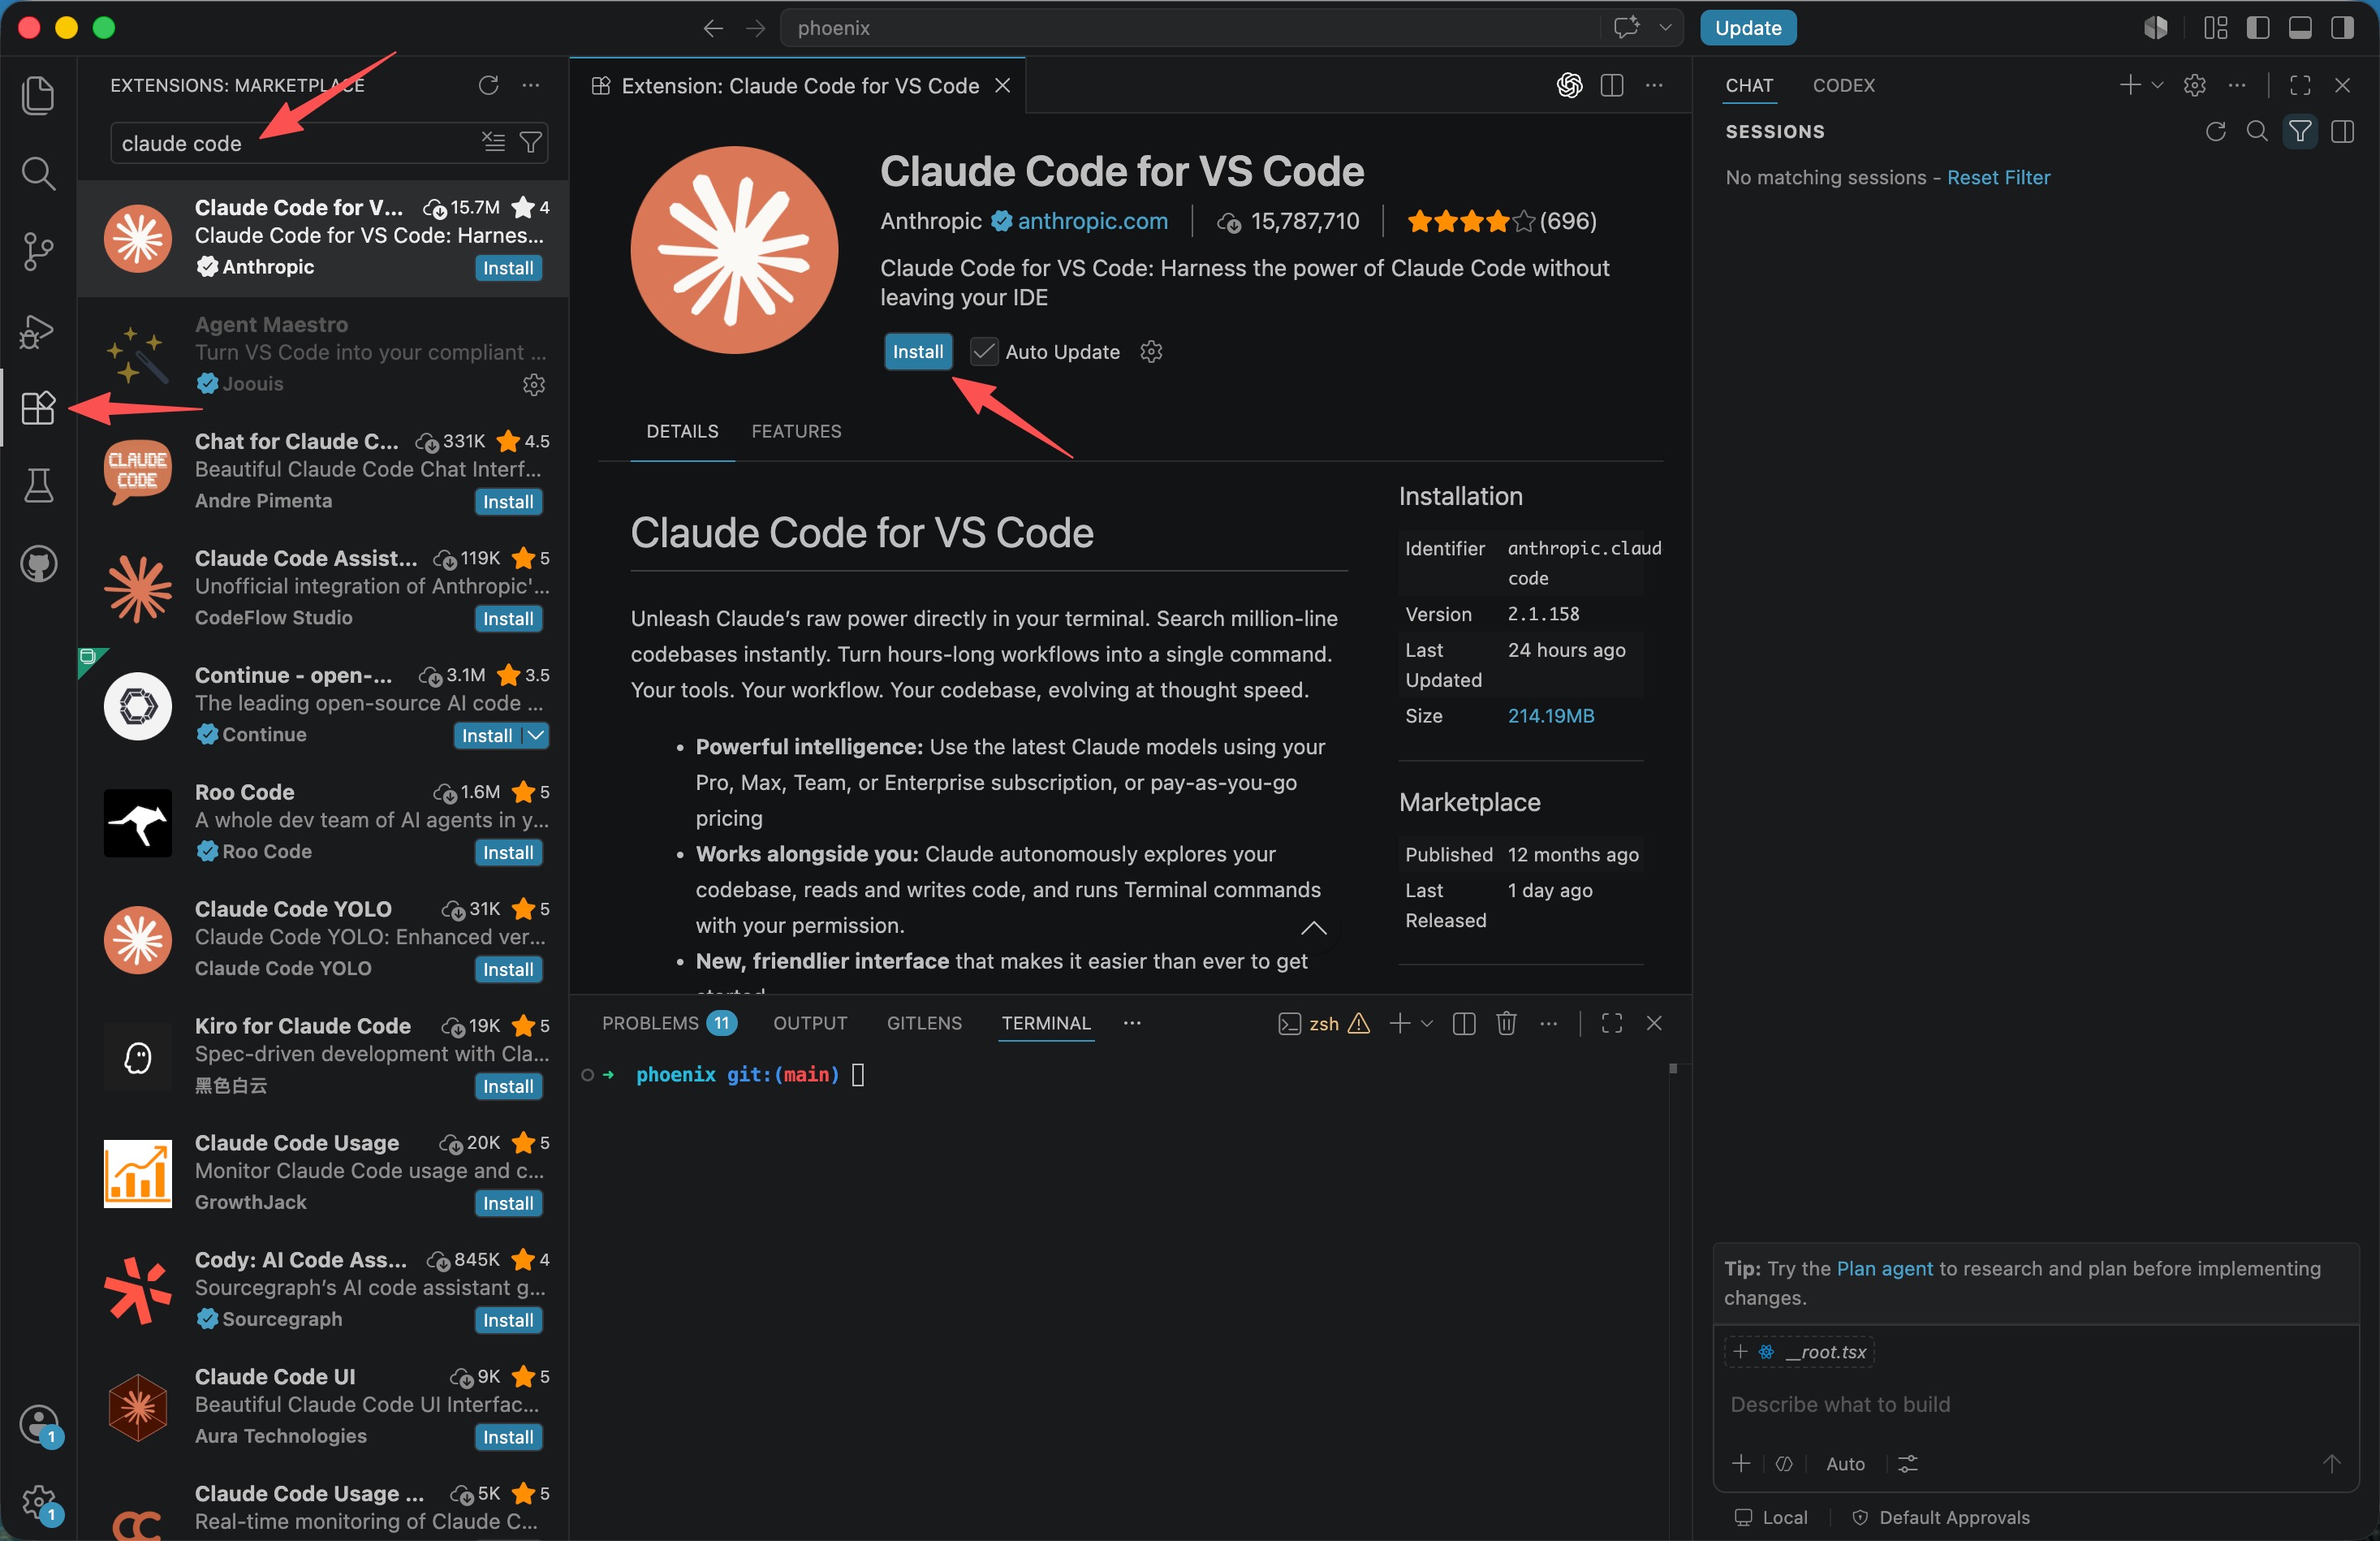2380x1541 pixels.
Task: Split the editor to the right
Action: coord(1612,85)
